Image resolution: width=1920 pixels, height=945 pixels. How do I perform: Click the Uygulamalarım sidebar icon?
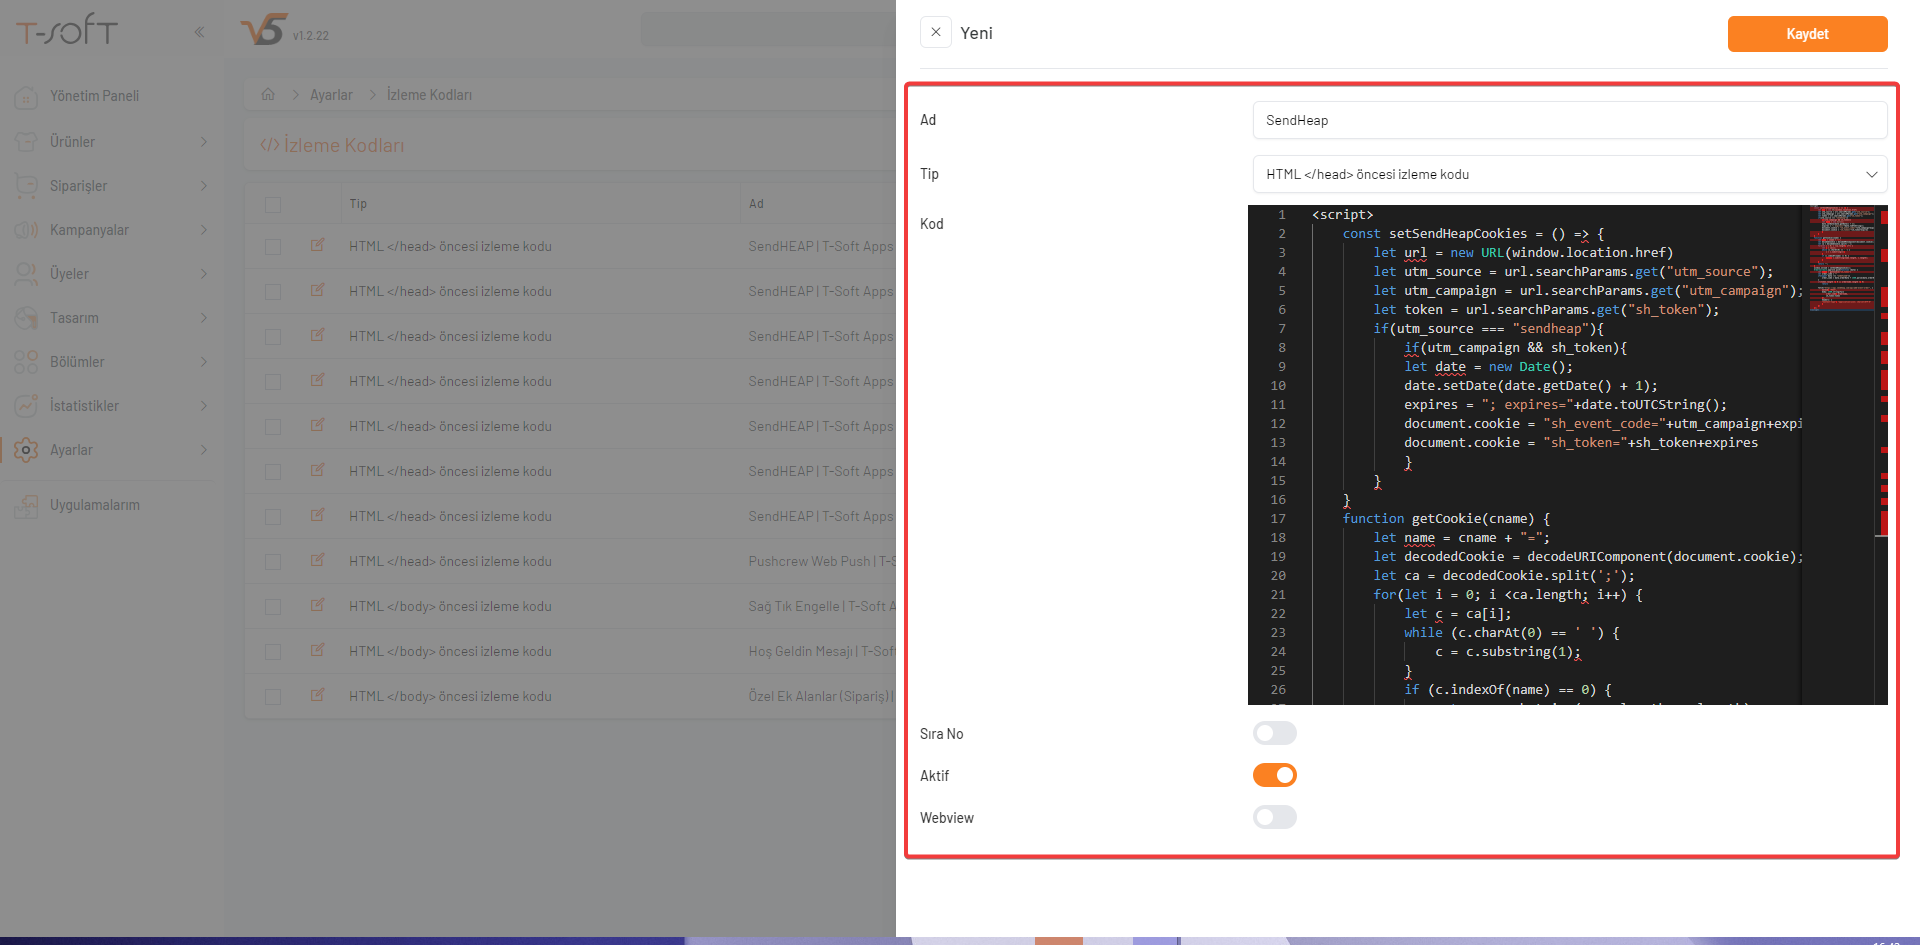click(26, 505)
